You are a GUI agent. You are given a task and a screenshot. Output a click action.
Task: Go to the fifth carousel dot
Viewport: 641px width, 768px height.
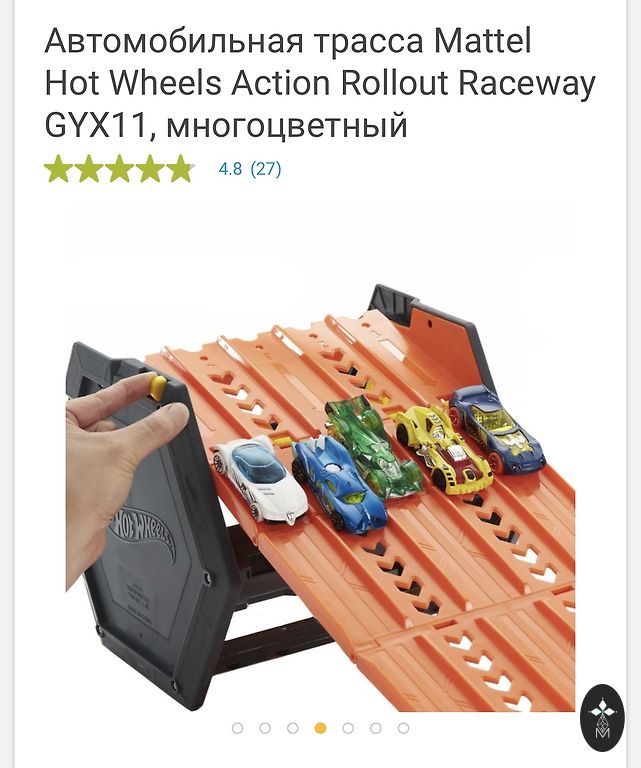click(x=348, y=728)
